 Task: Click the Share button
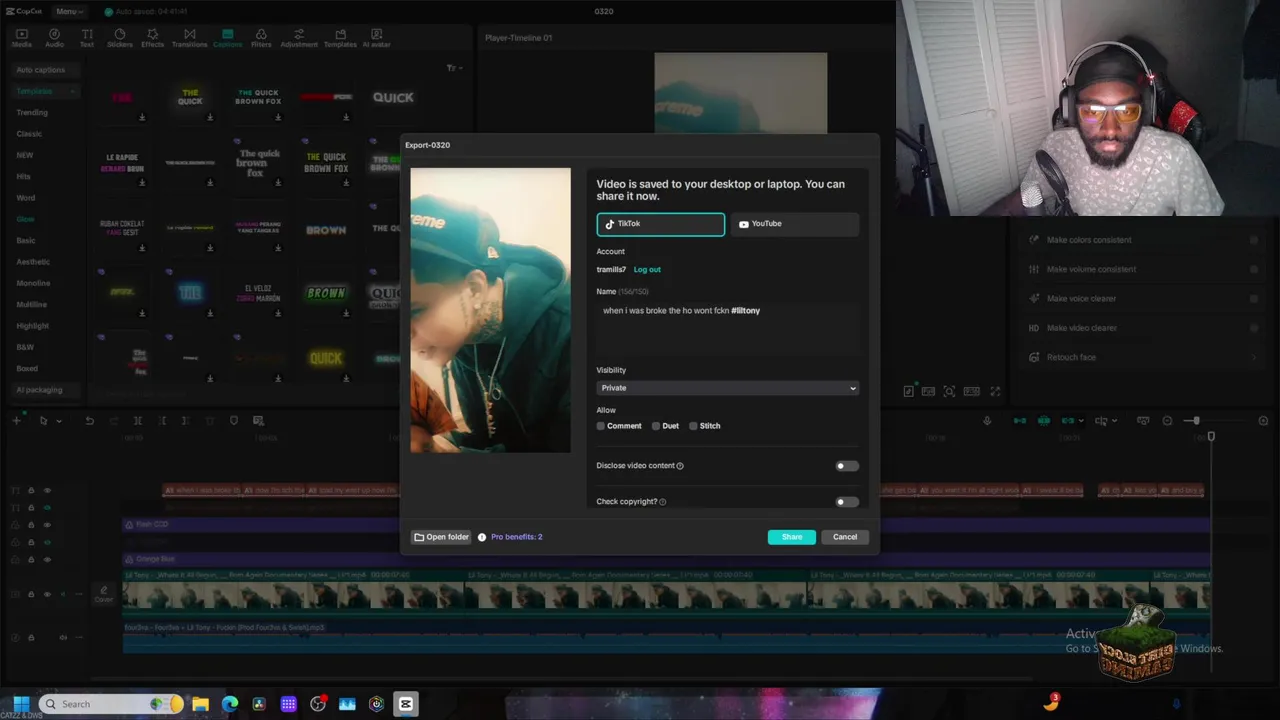click(791, 537)
